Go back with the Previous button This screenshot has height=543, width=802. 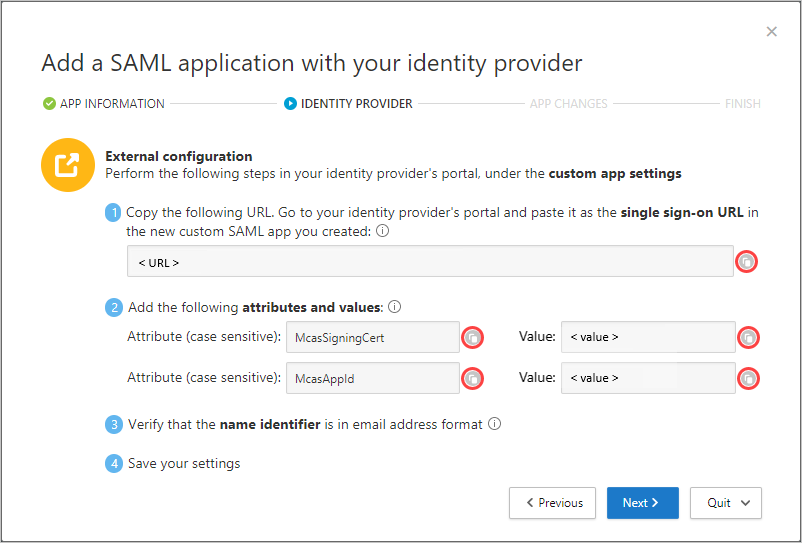(552, 503)
